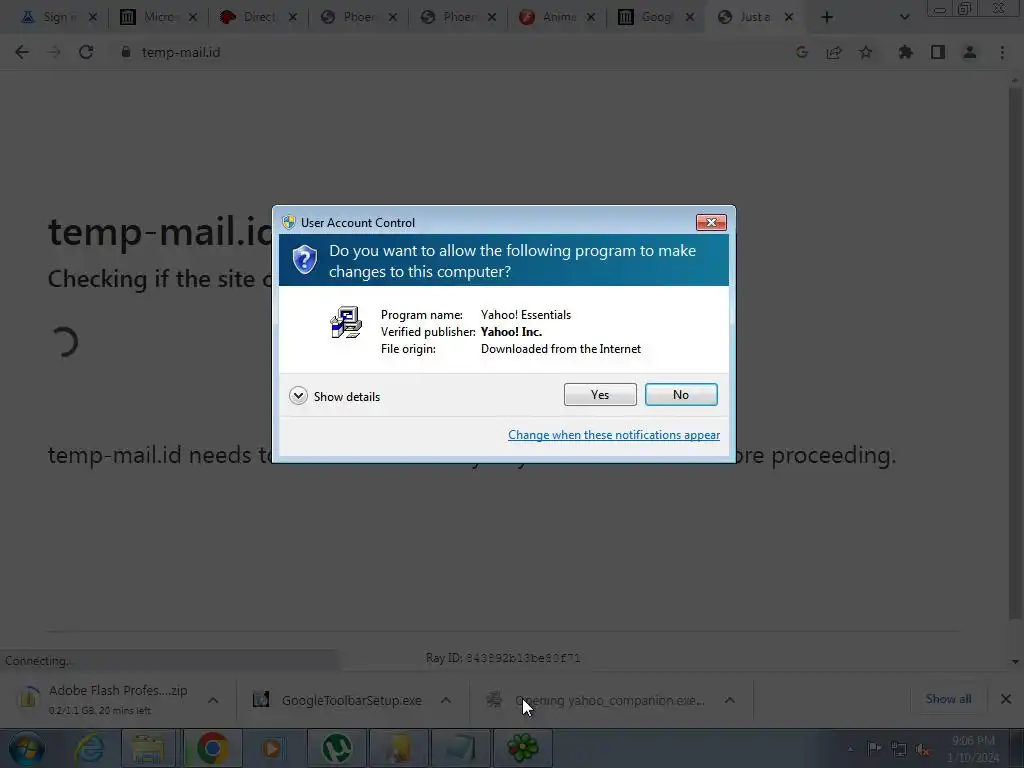This screenshot has height=768, width=1024.
Task: Click the scroll down arrow of page scrollbar
Action: (1015, 662)
